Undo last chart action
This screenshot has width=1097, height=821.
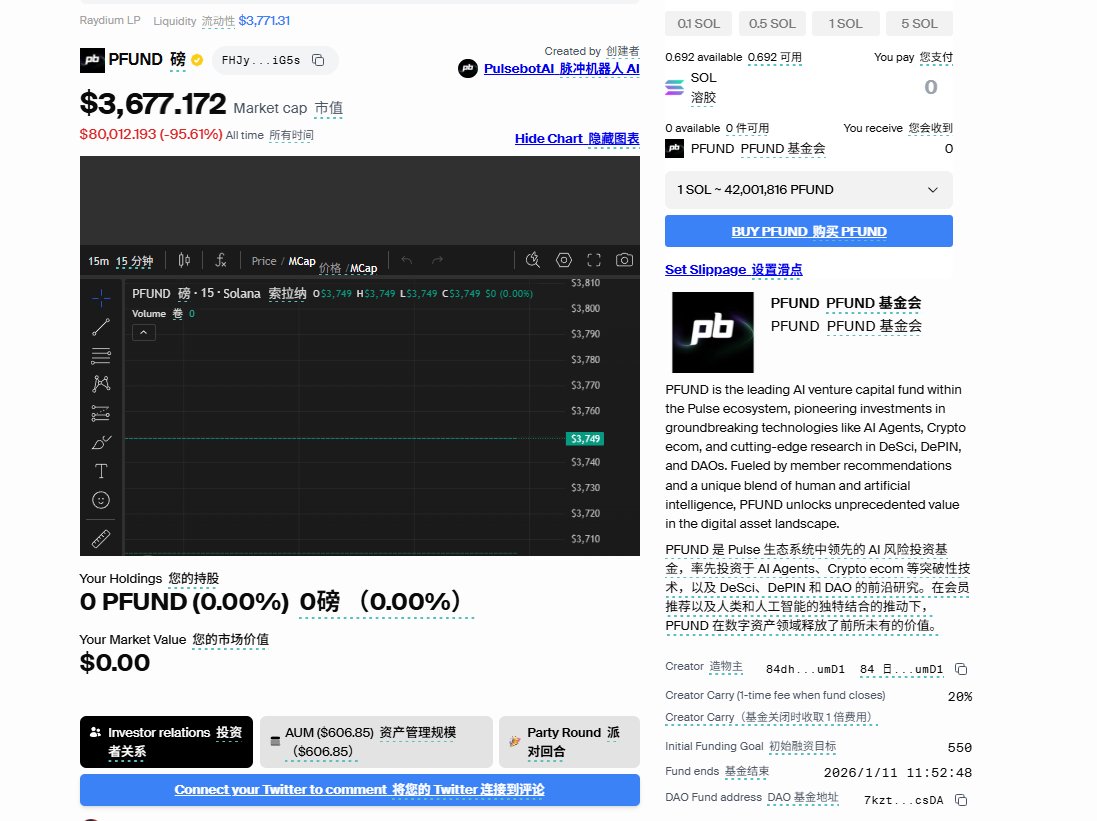point(406,260)
